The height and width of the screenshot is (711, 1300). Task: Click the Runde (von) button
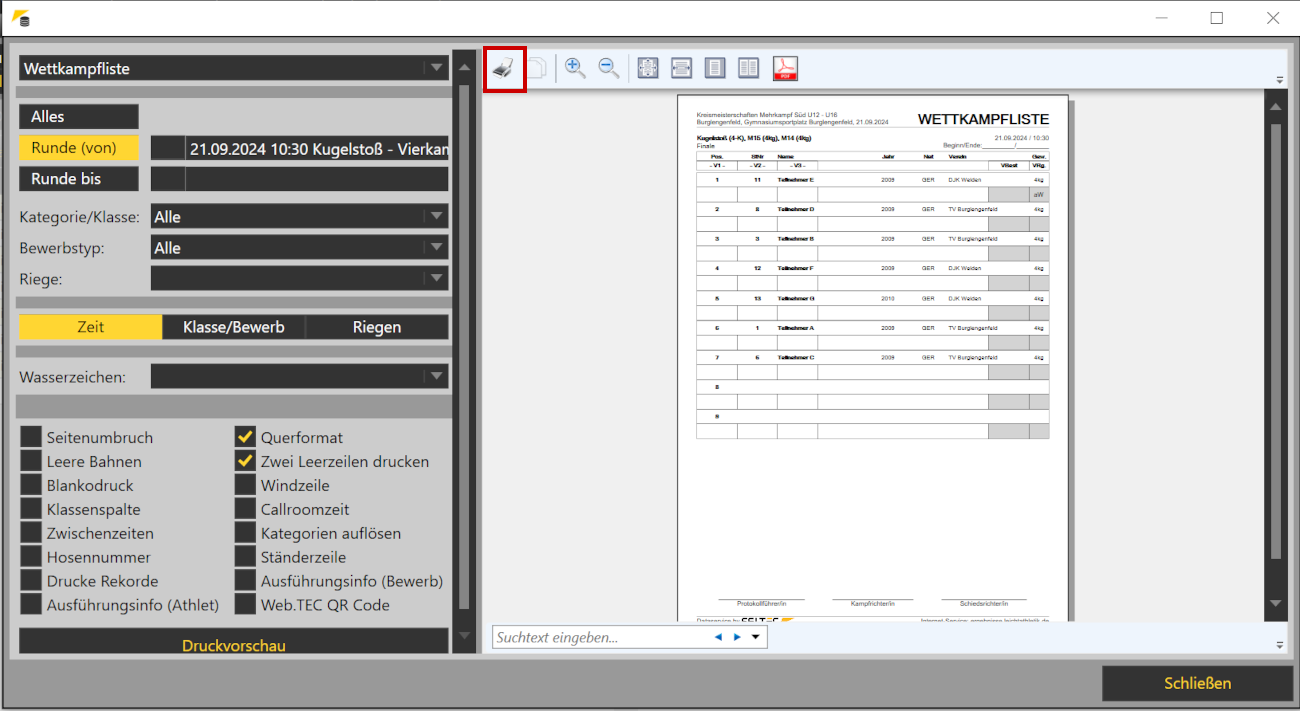79,148
